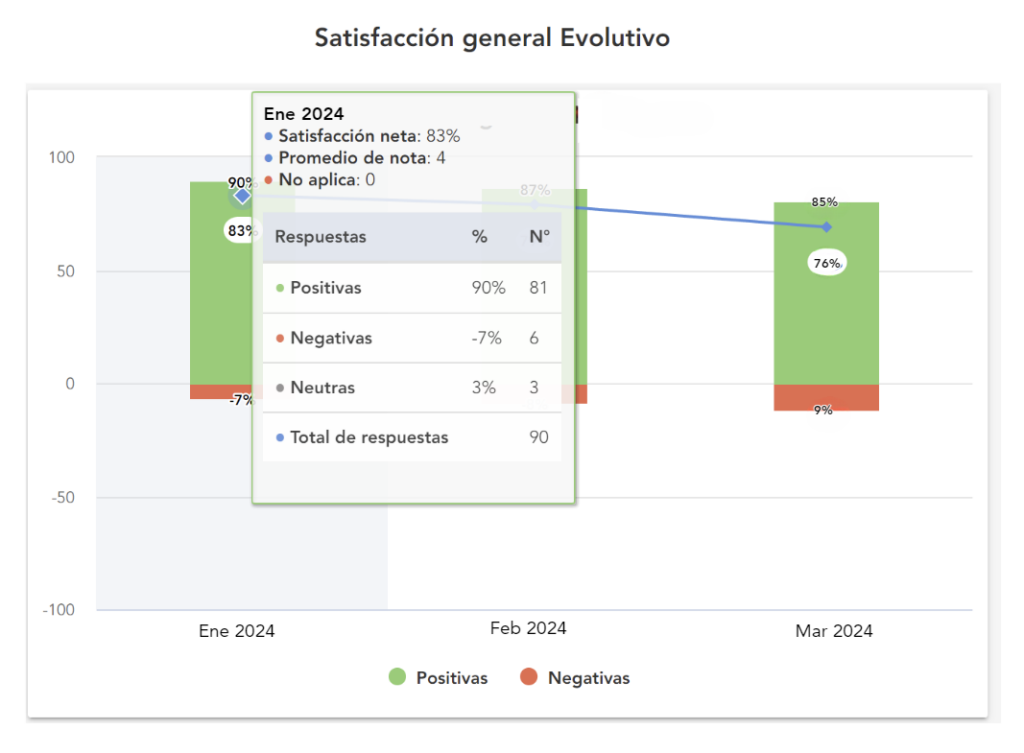
Task: Select the Mar 2024 axis label
Action: pos(834,631)
